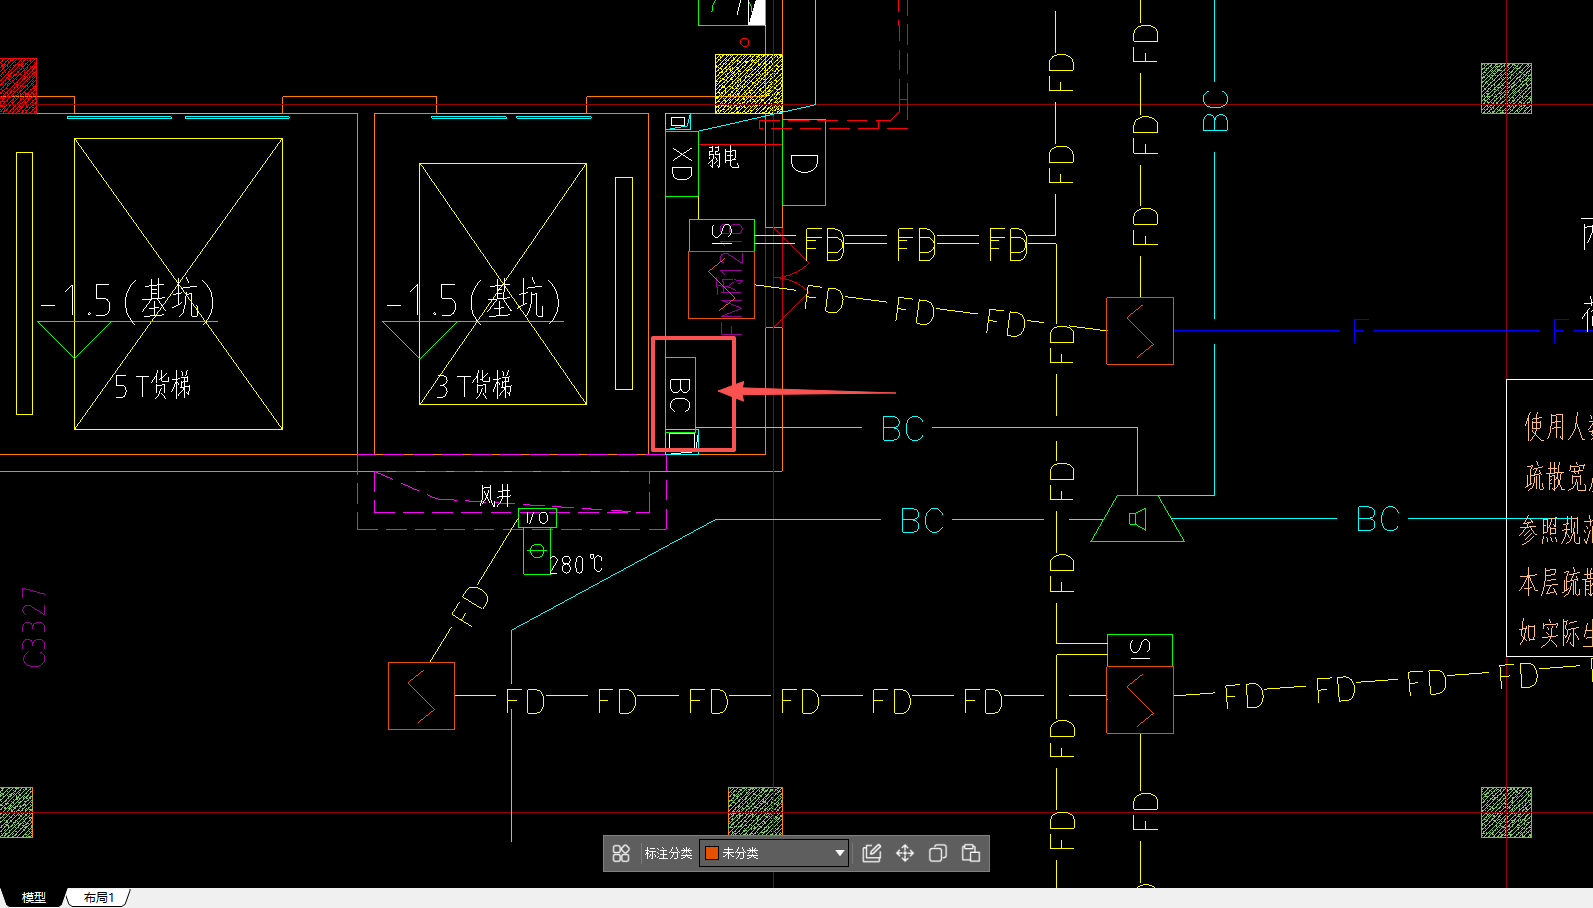Select the D panel box near 弱电
Viewport: 1593px width, 908px height.
[x=804, y=163]
